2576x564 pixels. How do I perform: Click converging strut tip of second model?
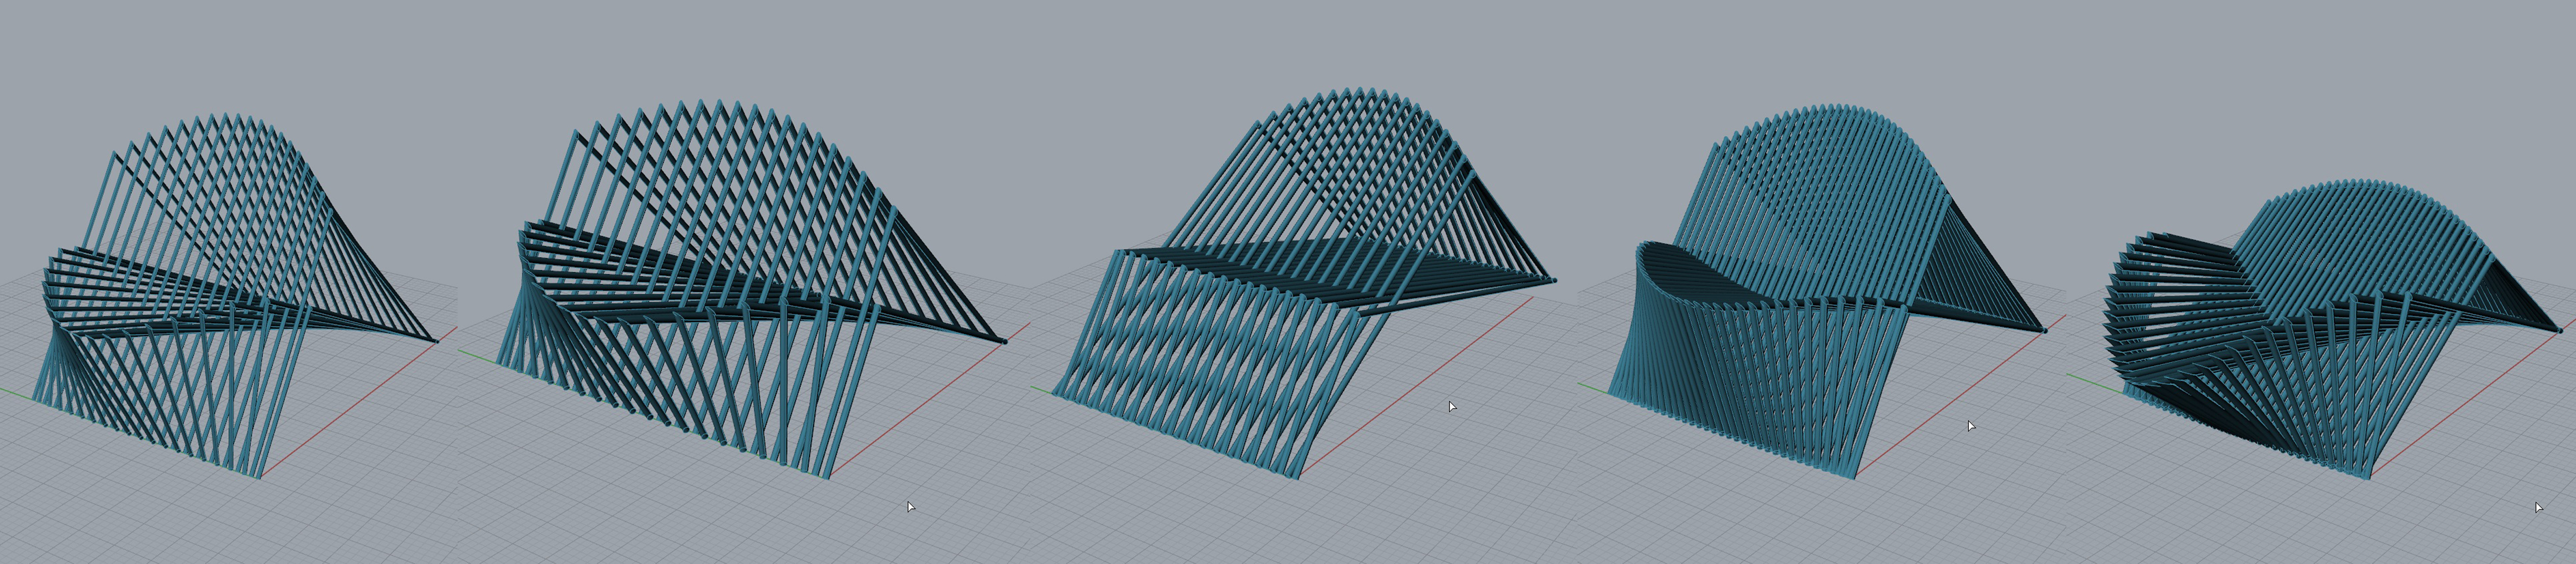click(x=1003, y=341)
